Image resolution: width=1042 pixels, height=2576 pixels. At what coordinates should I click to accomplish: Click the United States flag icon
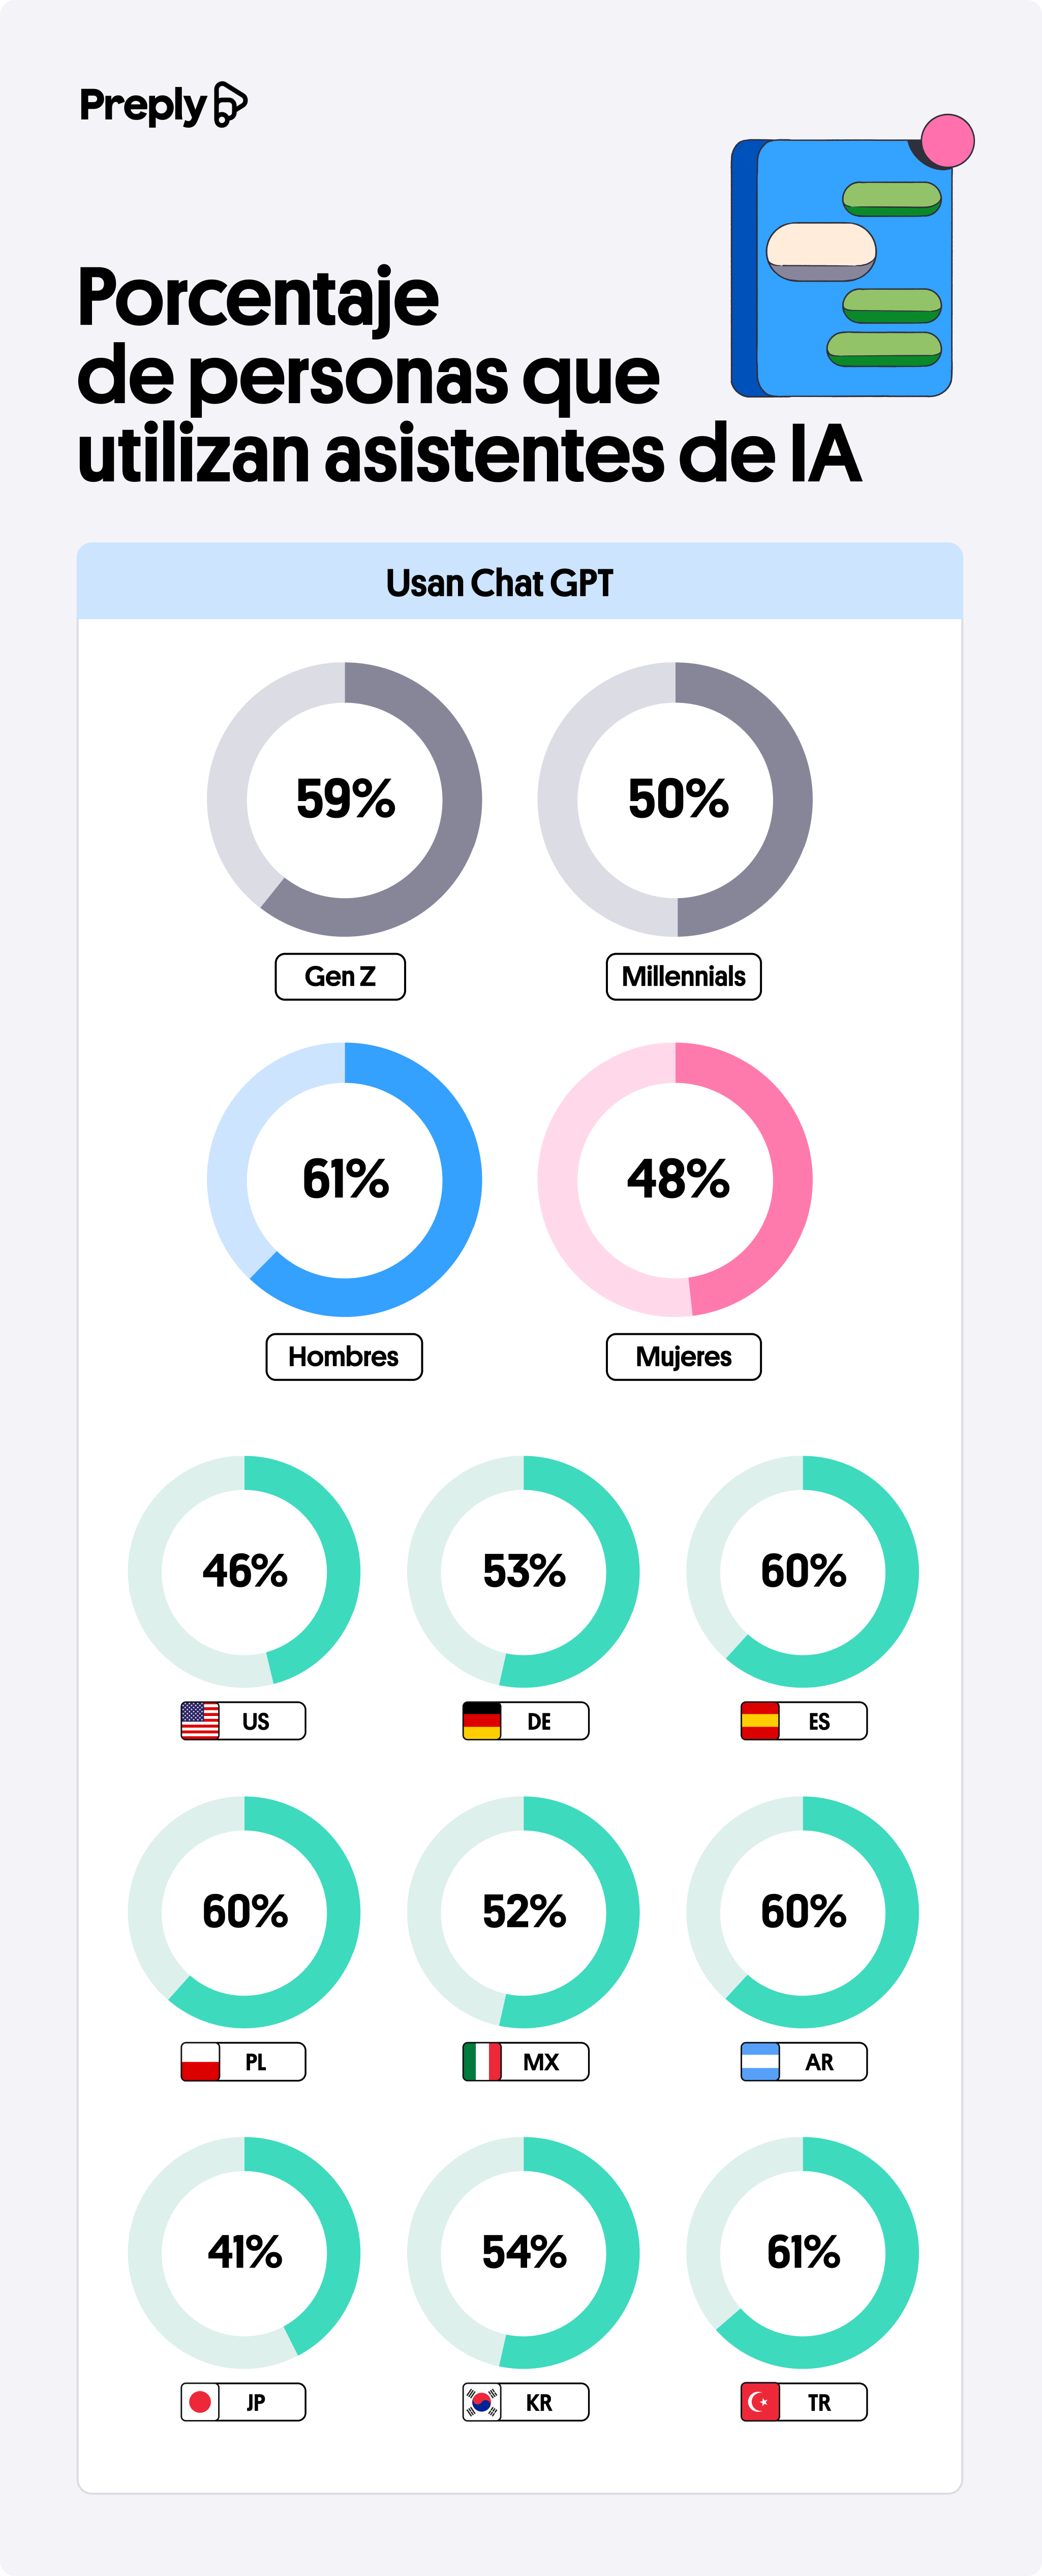point(200,1721)
